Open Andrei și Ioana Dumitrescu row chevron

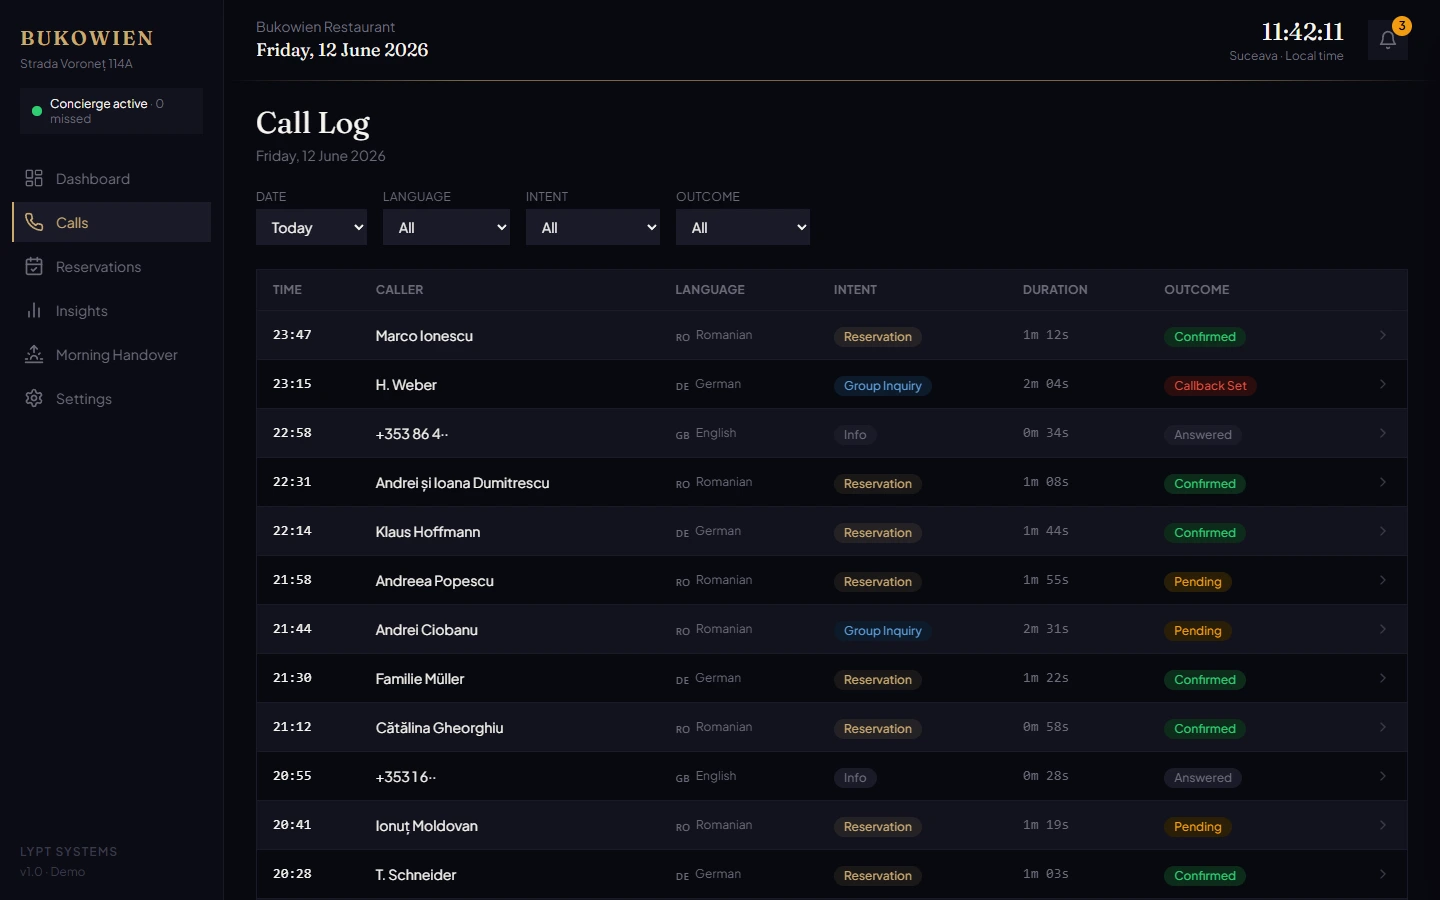point(1383,482)
